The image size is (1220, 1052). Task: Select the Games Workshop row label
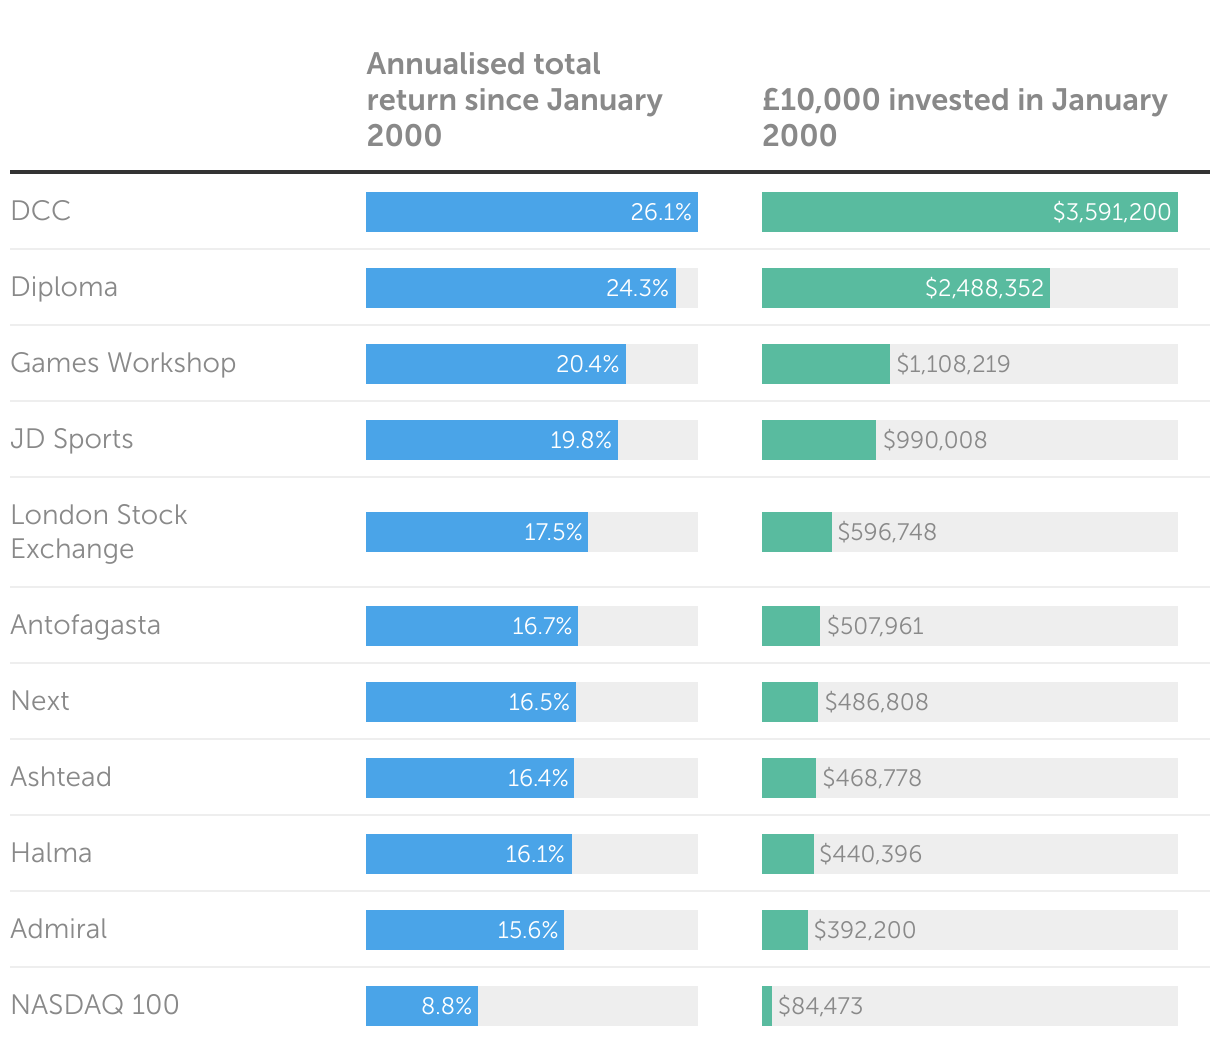(x=123, y=363)
